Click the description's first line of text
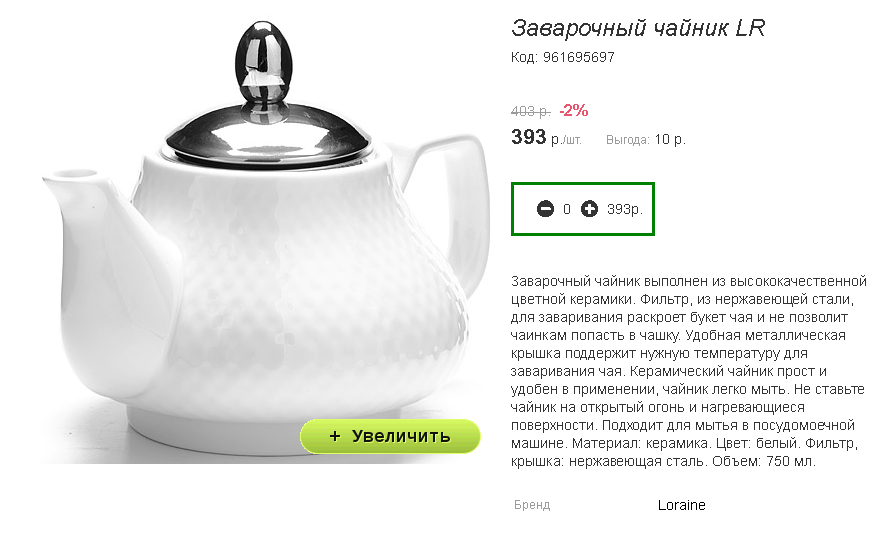 (688, 281)
